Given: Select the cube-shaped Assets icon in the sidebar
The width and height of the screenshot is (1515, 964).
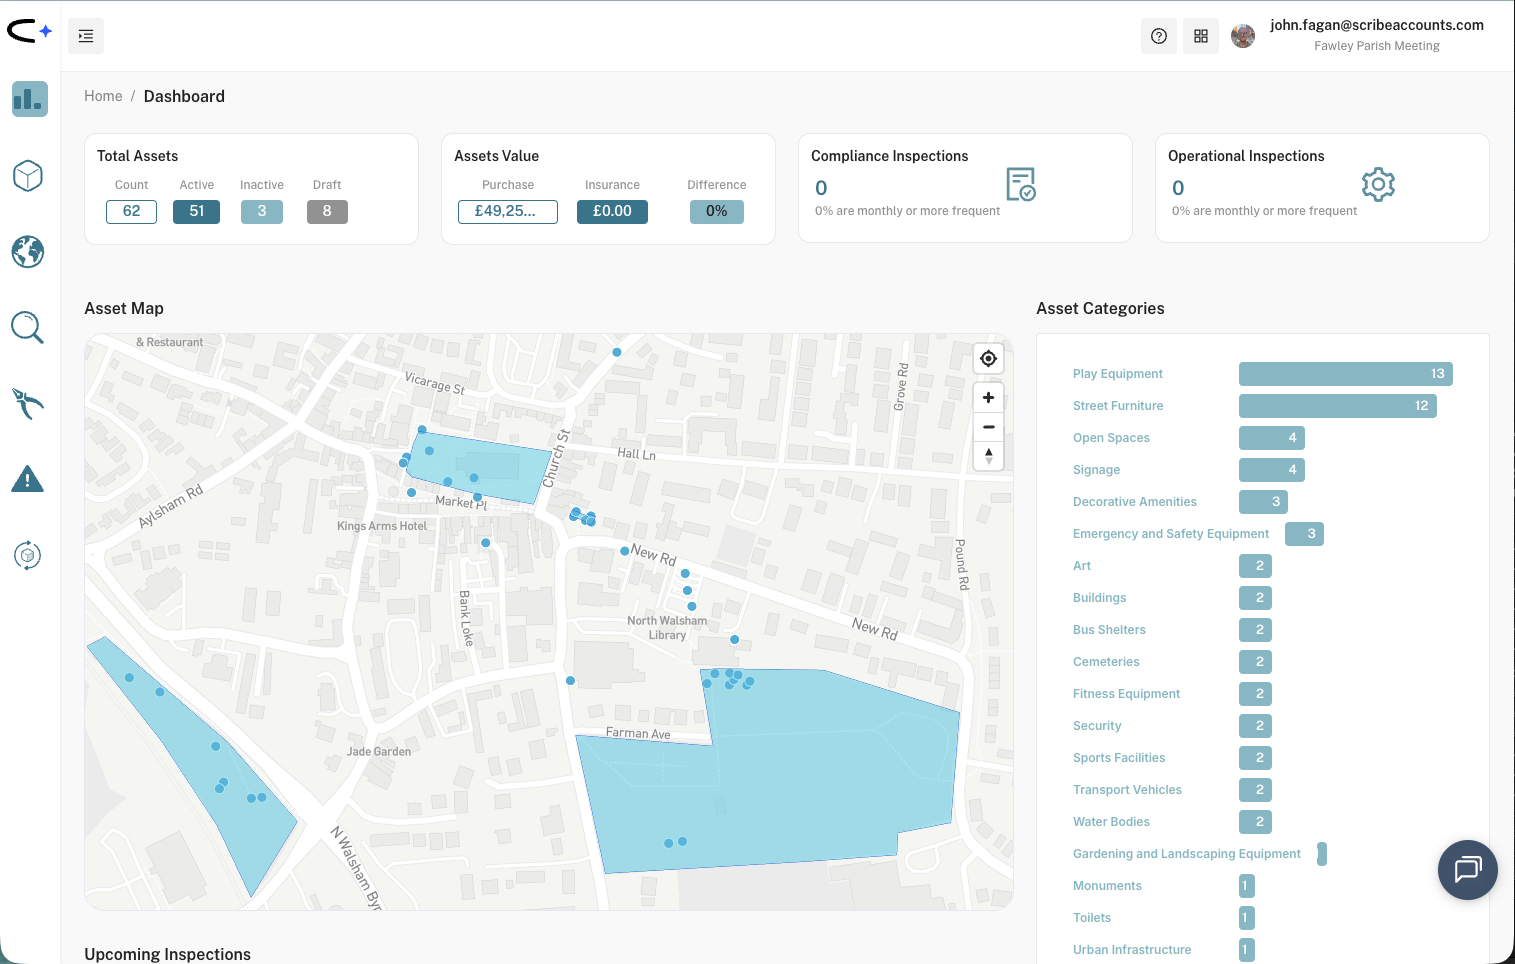Looking at the screenshot, I should point(27,175).
